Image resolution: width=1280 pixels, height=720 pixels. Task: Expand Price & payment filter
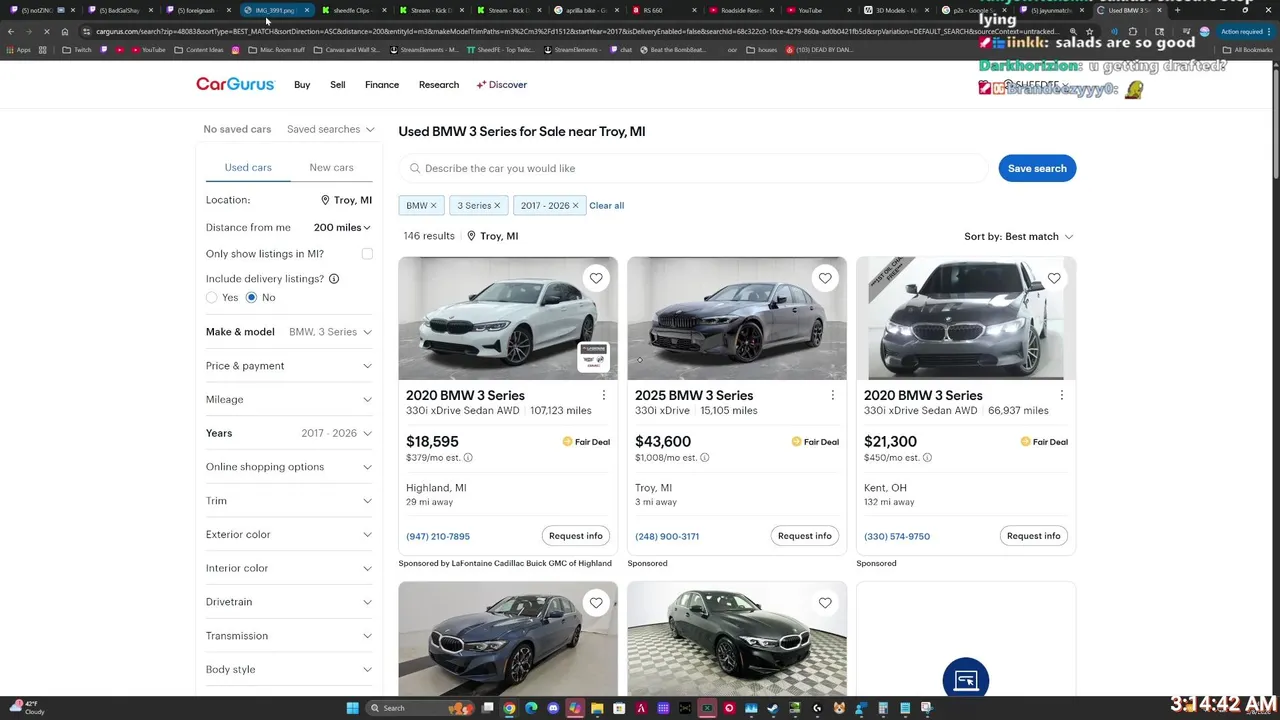[289, 366]
